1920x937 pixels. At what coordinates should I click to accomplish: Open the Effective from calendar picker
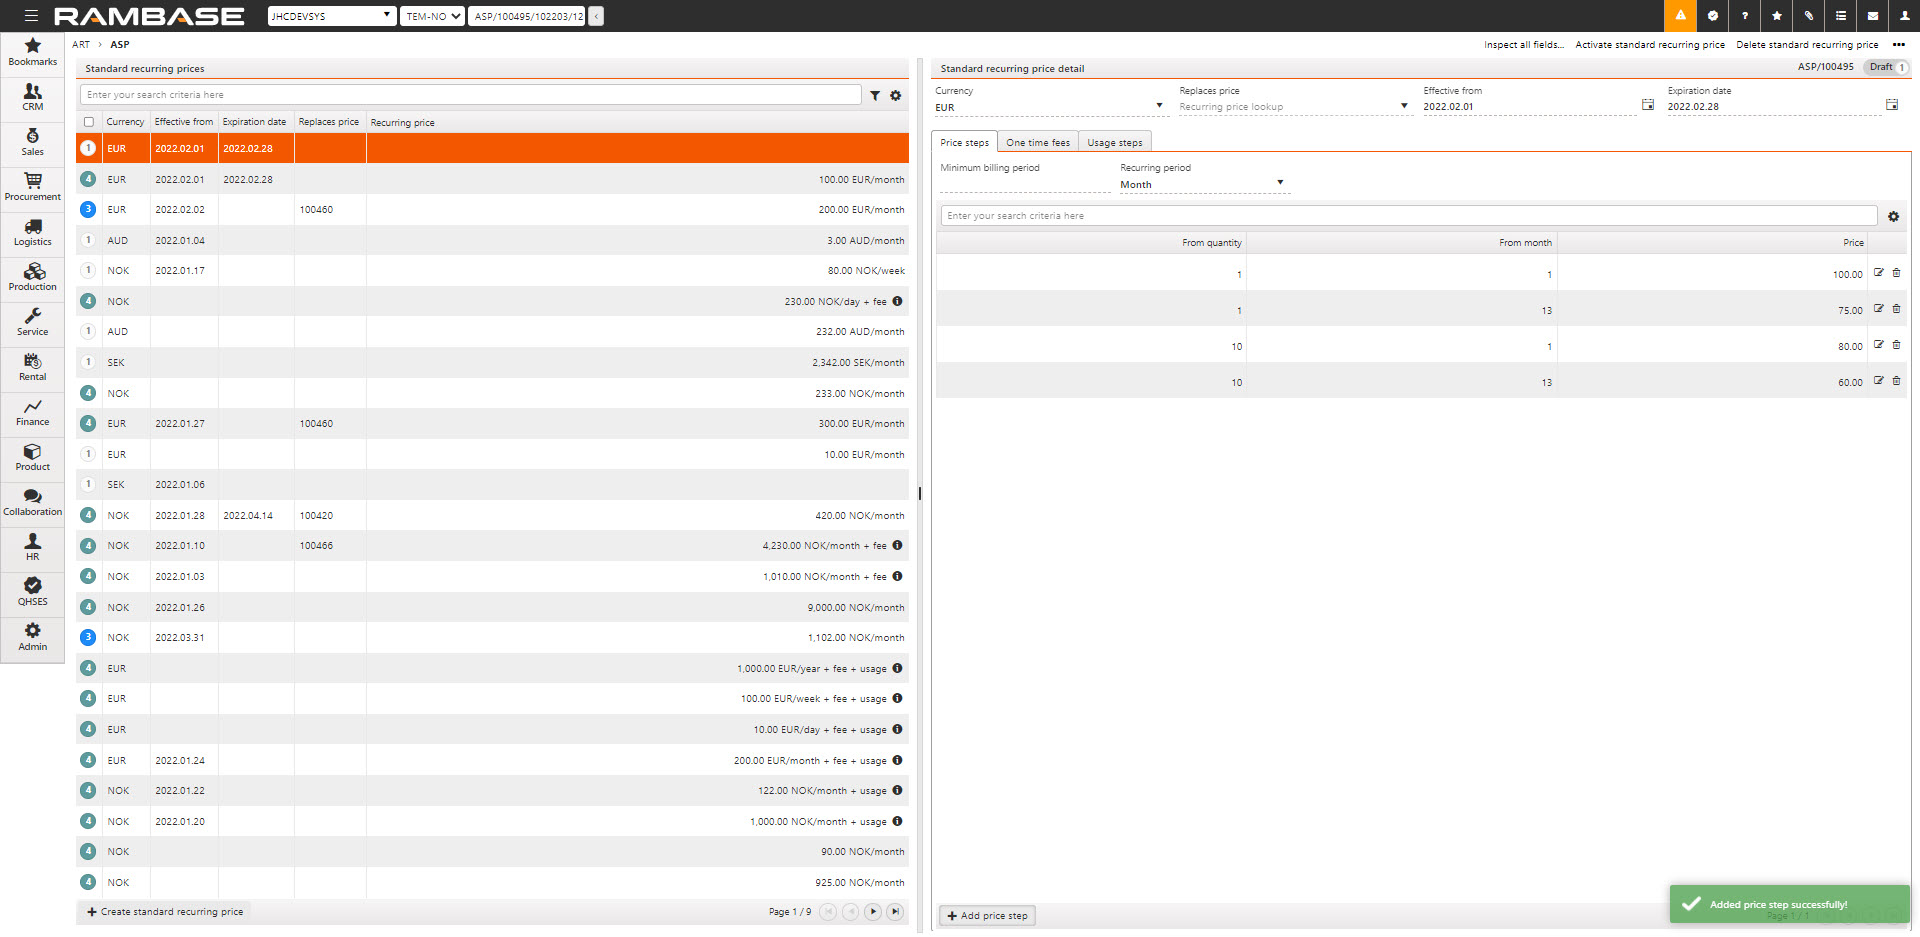1648,105
